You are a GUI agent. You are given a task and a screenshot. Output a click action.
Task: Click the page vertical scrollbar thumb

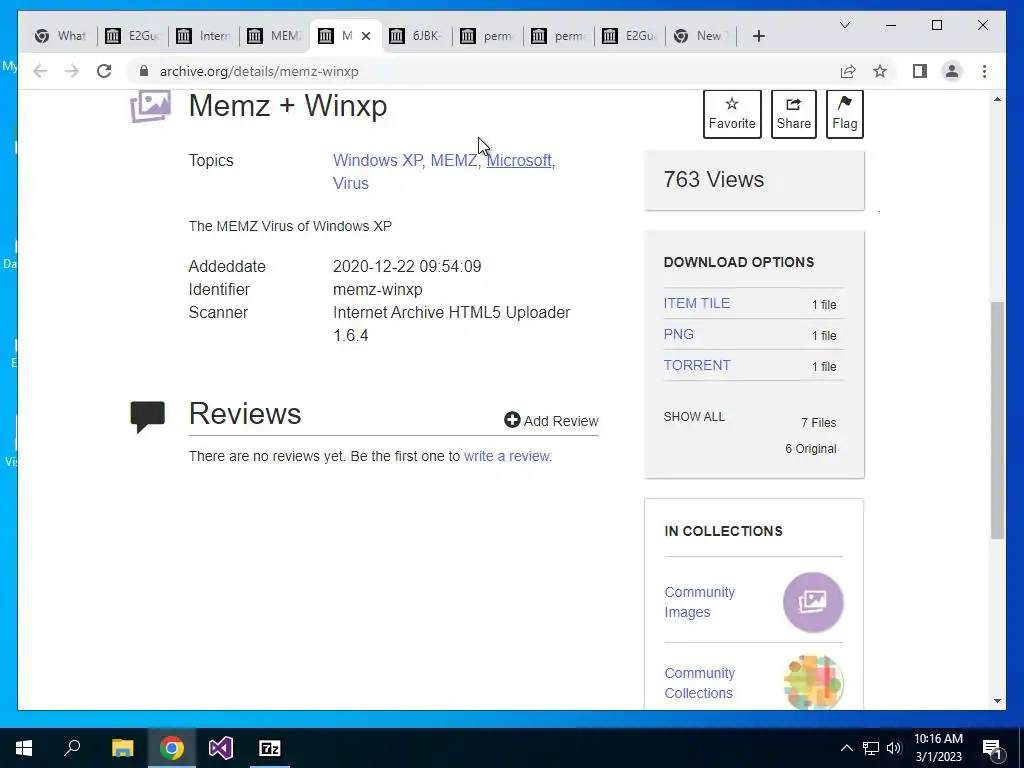[997, 420]
